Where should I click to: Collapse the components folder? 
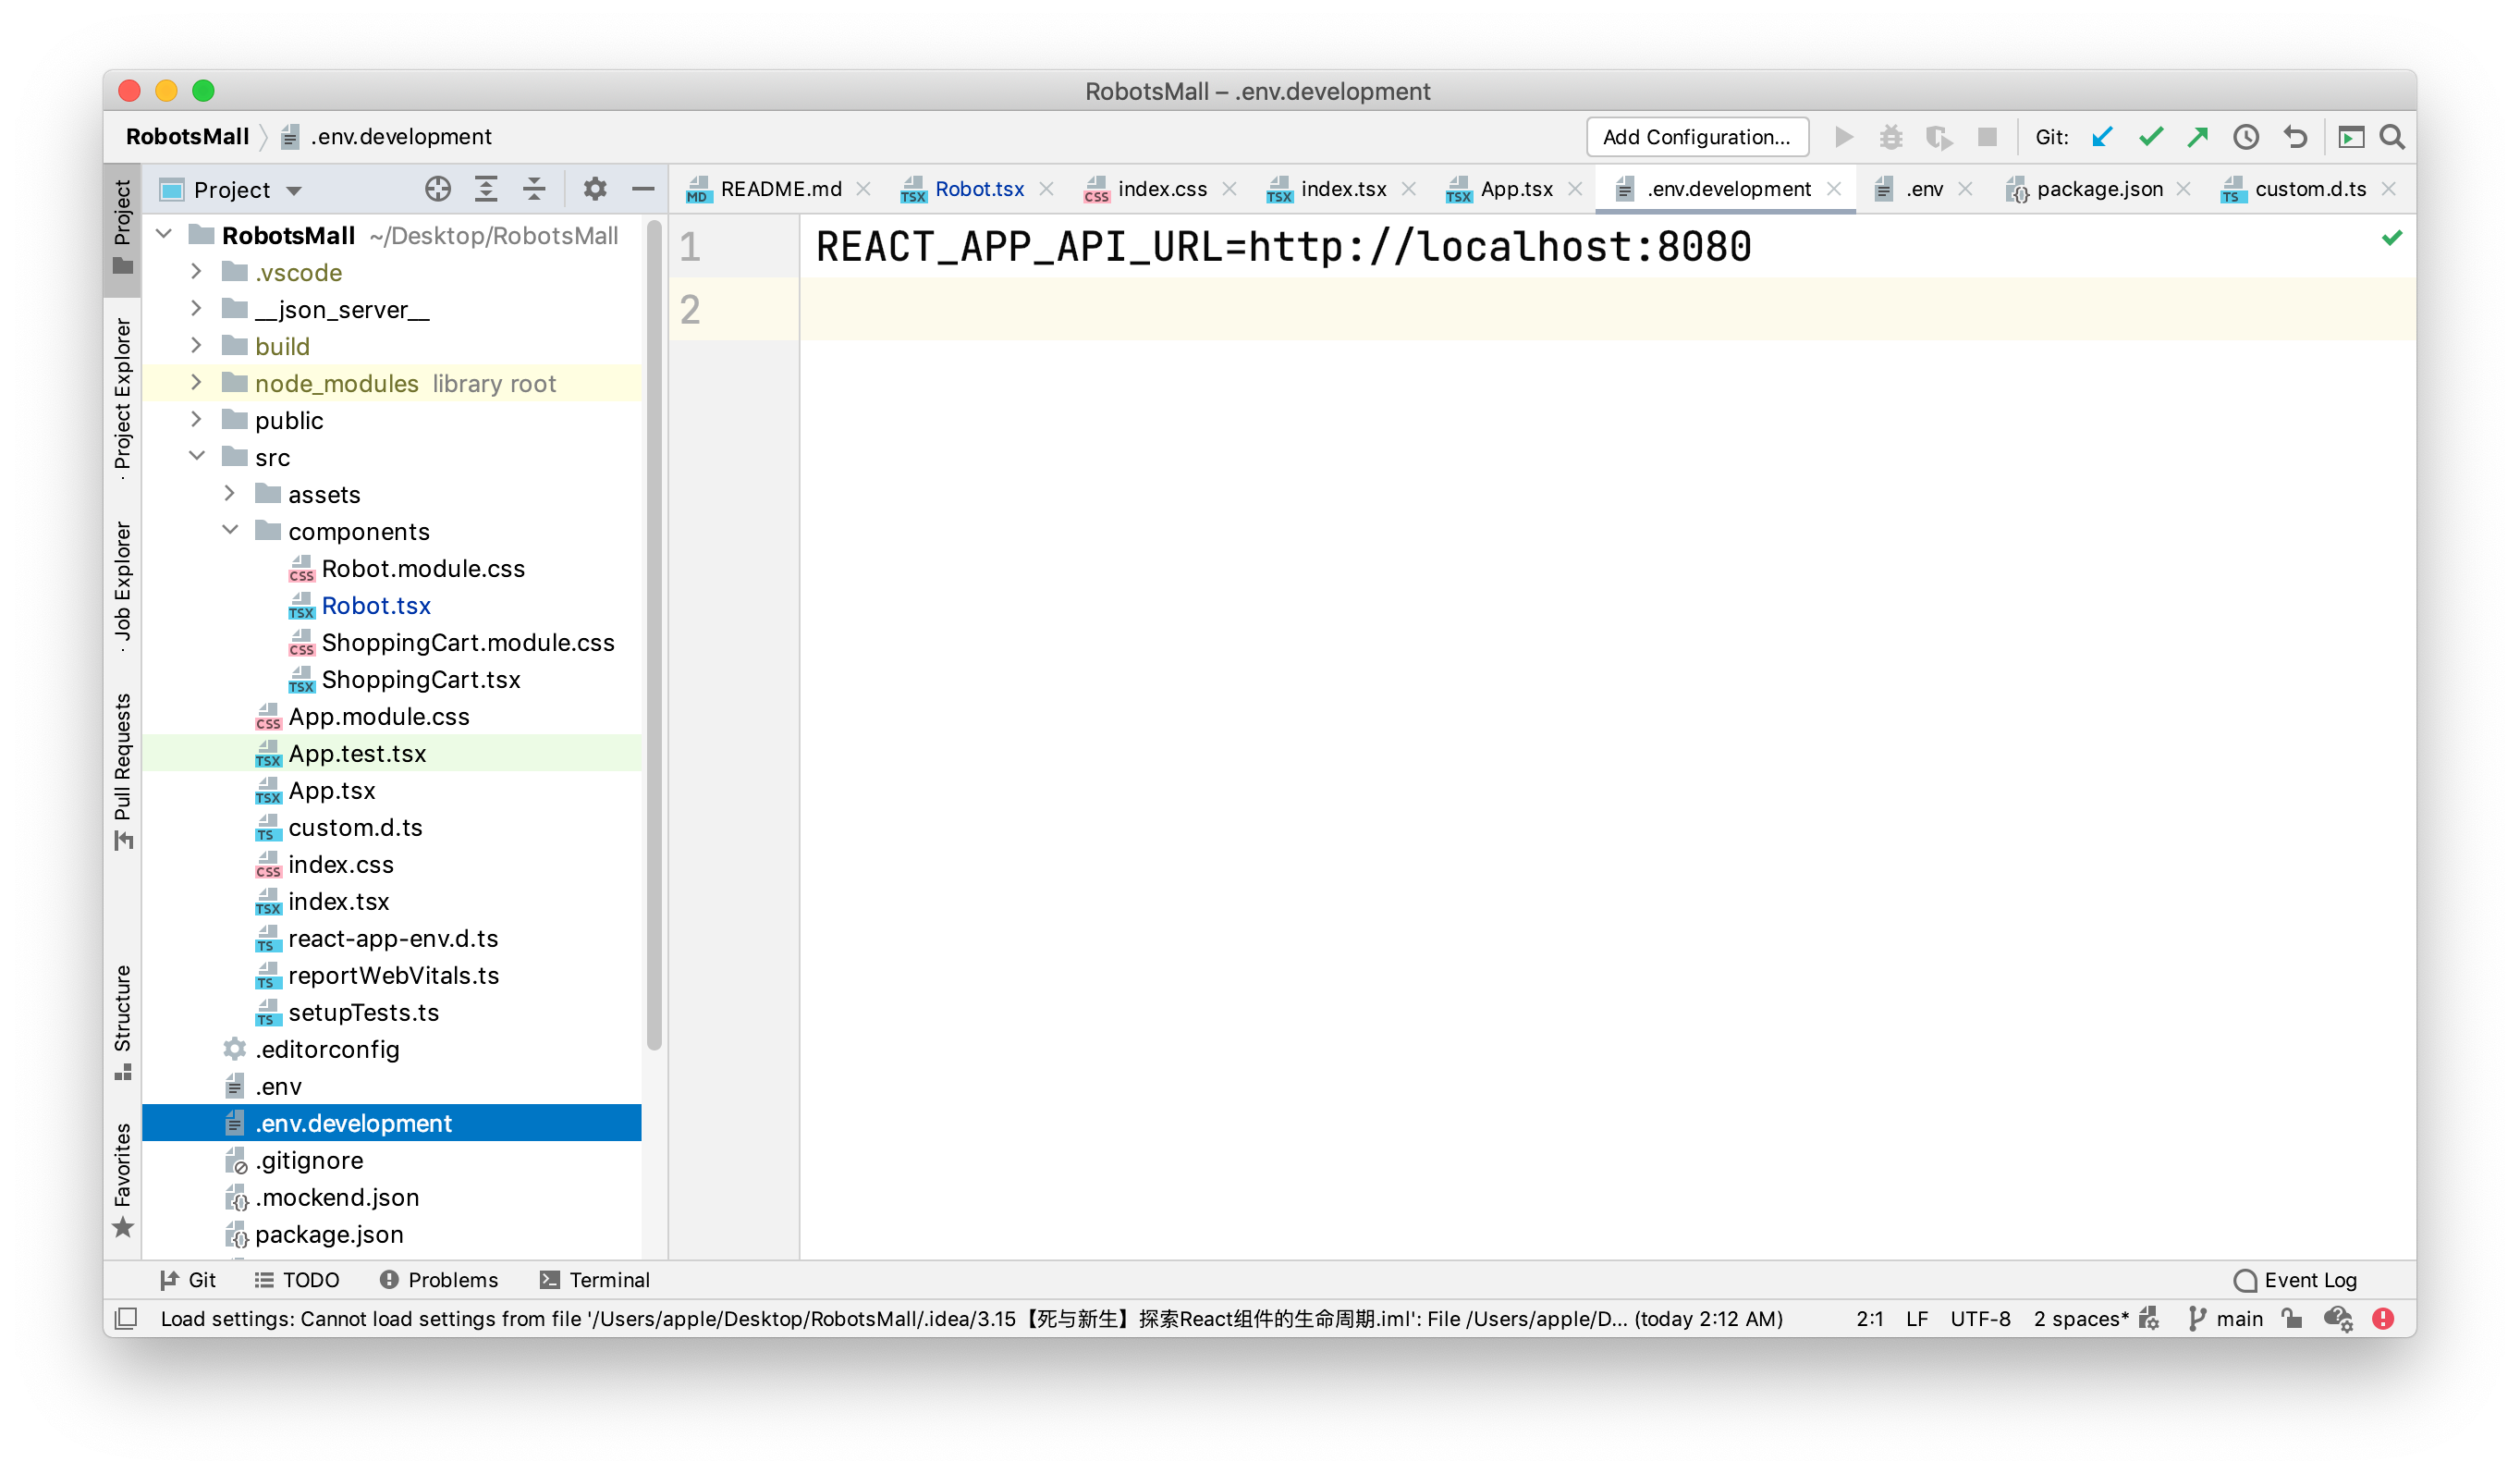[x=230, y=531]
